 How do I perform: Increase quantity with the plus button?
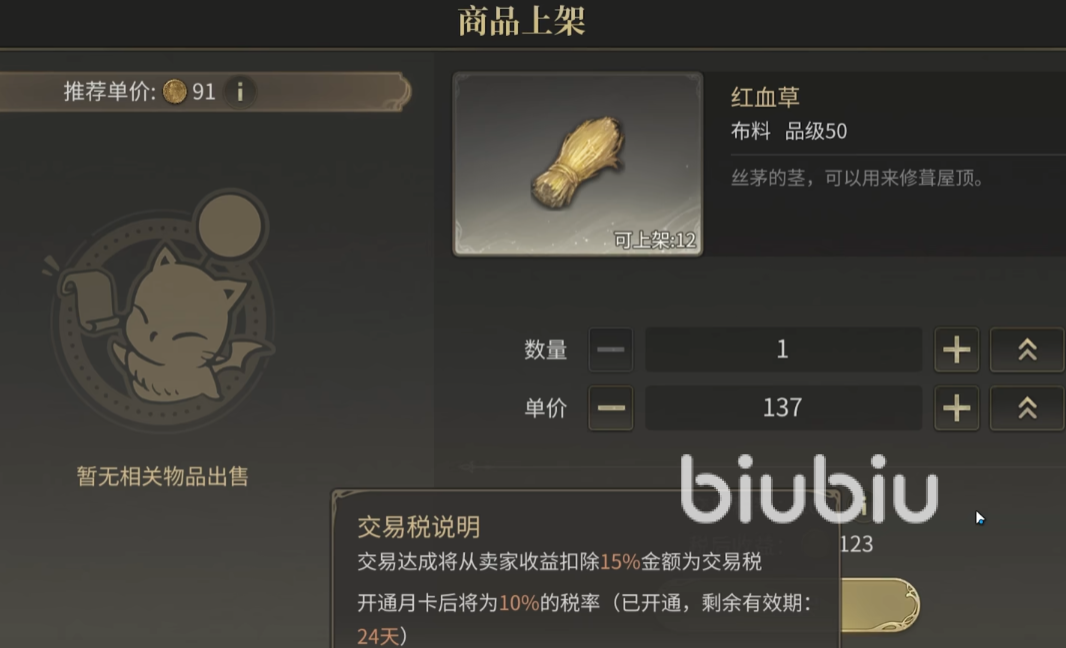957,349
